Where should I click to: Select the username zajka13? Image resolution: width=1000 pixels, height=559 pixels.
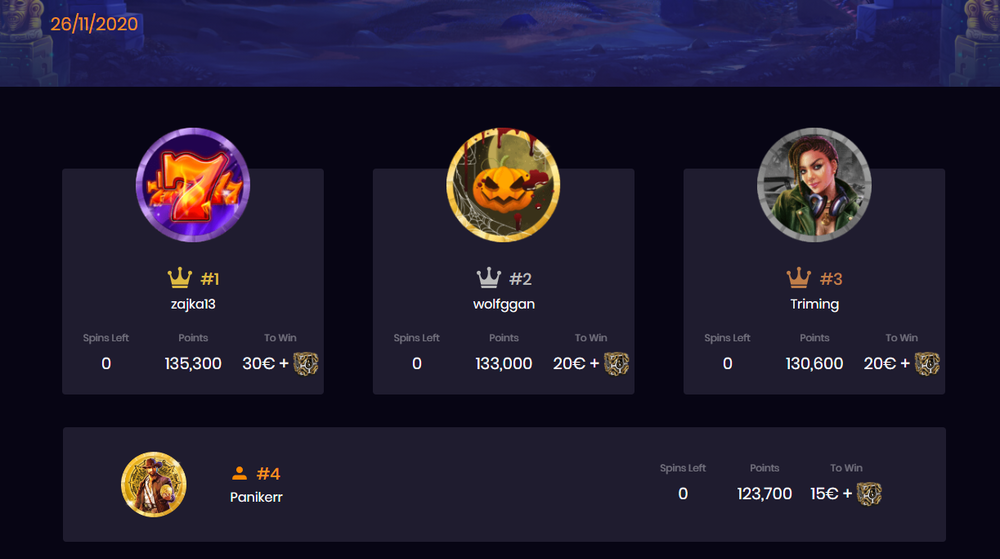click(193, 304)
